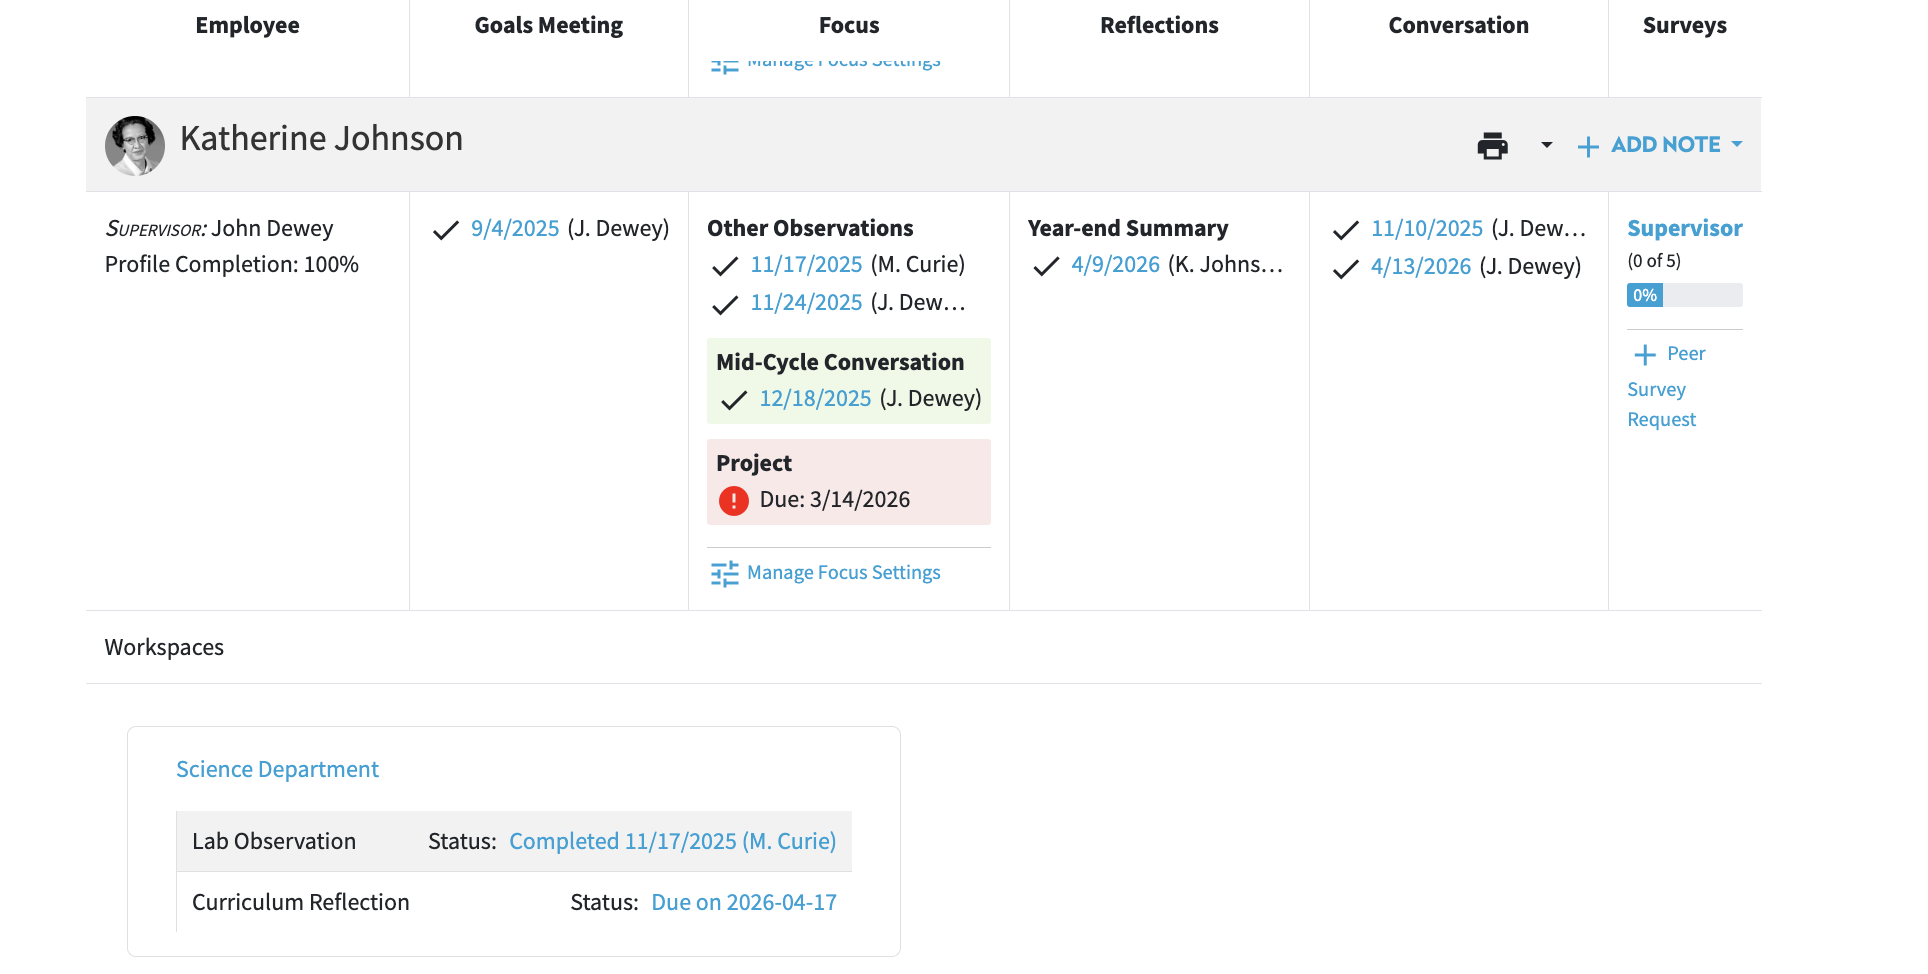This screenshot has height=974, width=1928.
Task: Open Completed 11/17/2025 Lab Observation status
Action: click(673, 841)
